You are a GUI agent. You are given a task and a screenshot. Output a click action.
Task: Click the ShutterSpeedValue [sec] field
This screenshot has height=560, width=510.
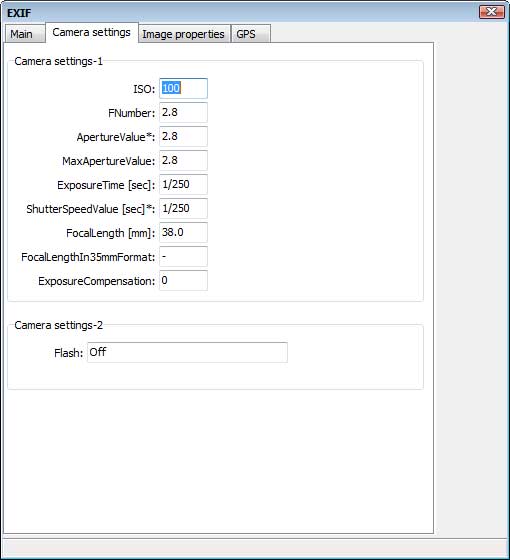[x=183, y=208]
